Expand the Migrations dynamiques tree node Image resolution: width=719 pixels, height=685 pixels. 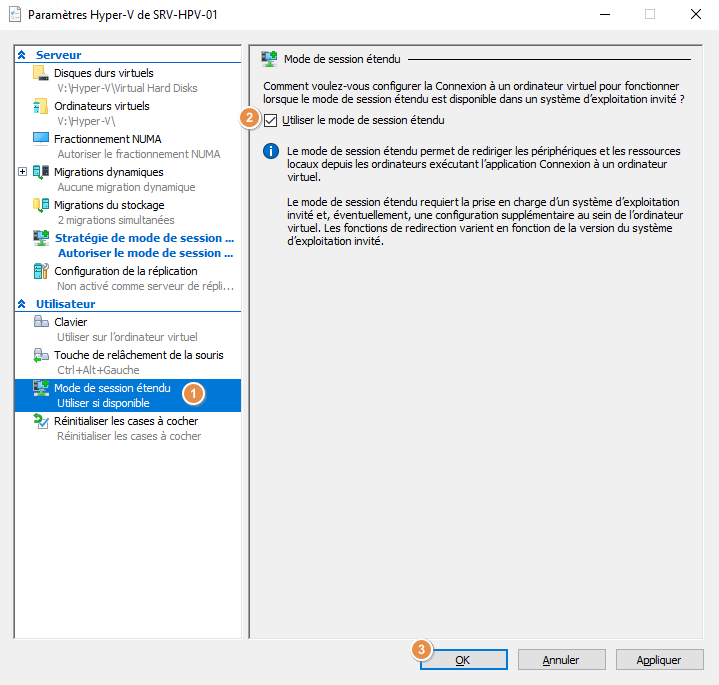(x=22, y=171)
